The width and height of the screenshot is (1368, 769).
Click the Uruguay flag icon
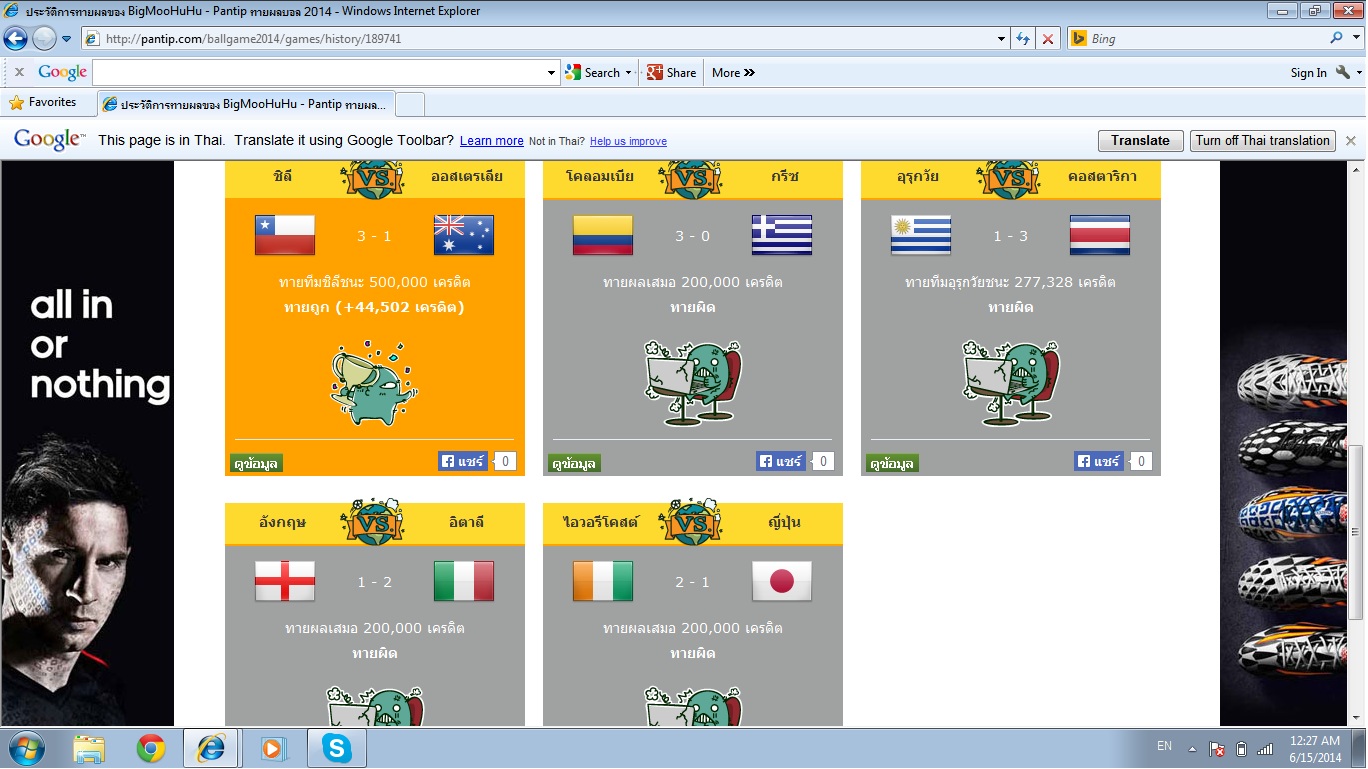[921, 235]
